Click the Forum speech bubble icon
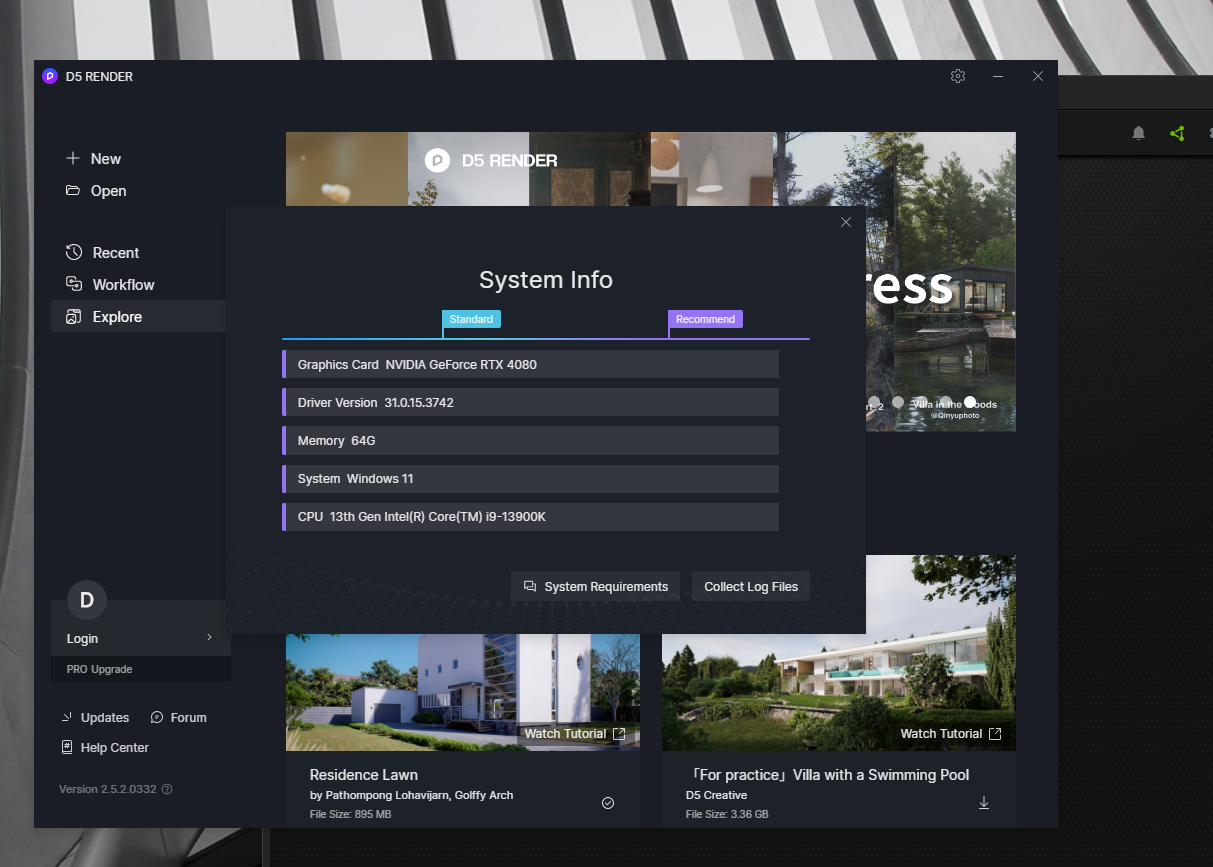 point(157,717)
